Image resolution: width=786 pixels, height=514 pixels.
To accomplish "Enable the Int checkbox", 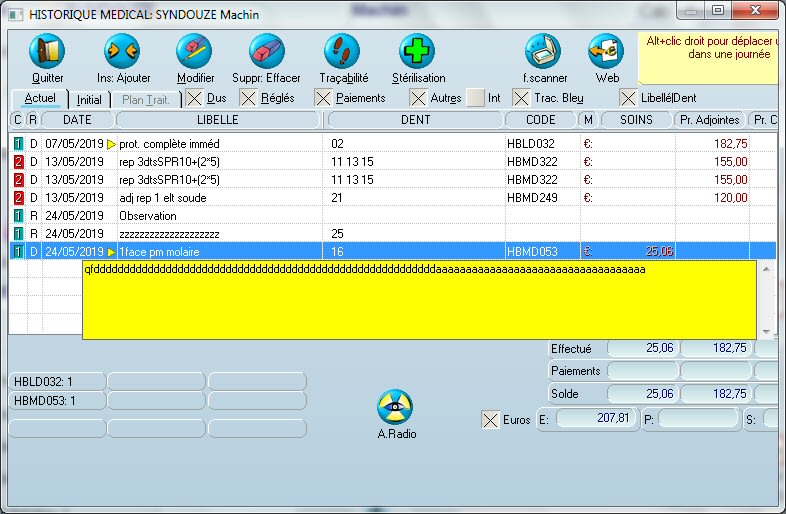I will pos(477,98).
